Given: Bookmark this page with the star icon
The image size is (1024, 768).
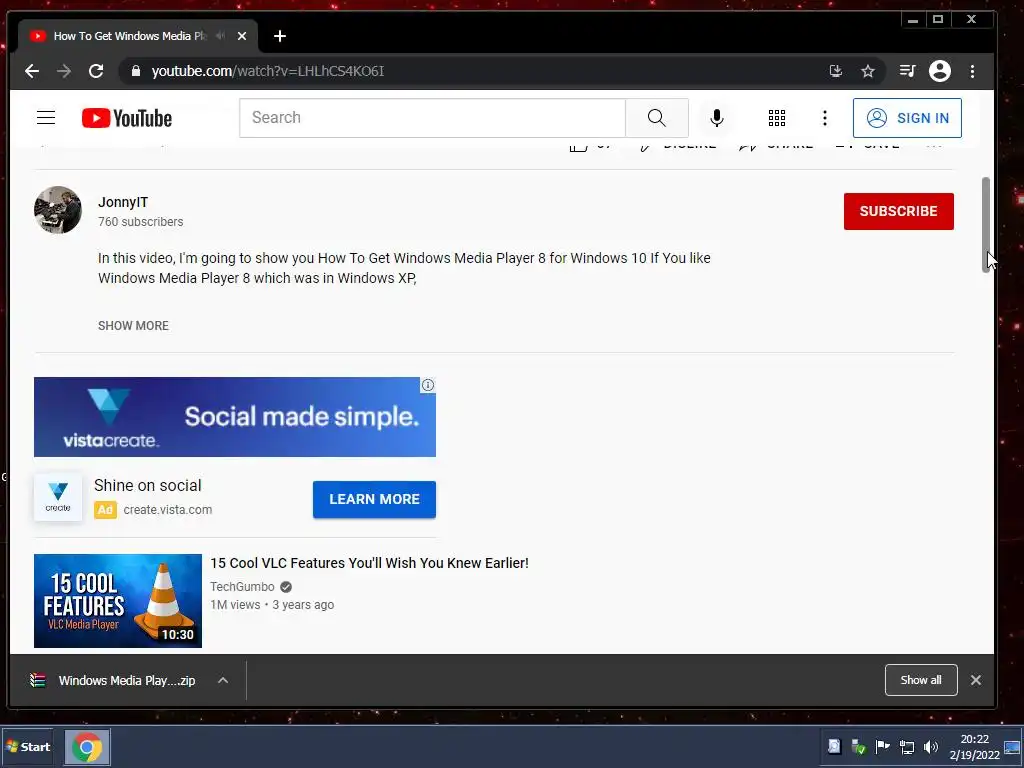Looking at the screenshot, I should 867,71.
